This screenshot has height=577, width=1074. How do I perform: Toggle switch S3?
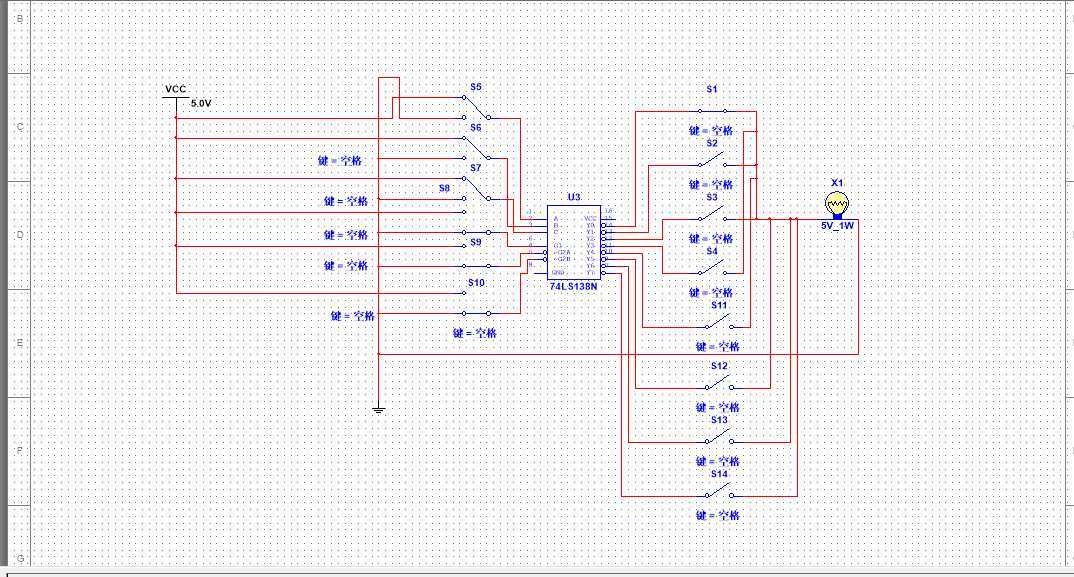point(712,215)
